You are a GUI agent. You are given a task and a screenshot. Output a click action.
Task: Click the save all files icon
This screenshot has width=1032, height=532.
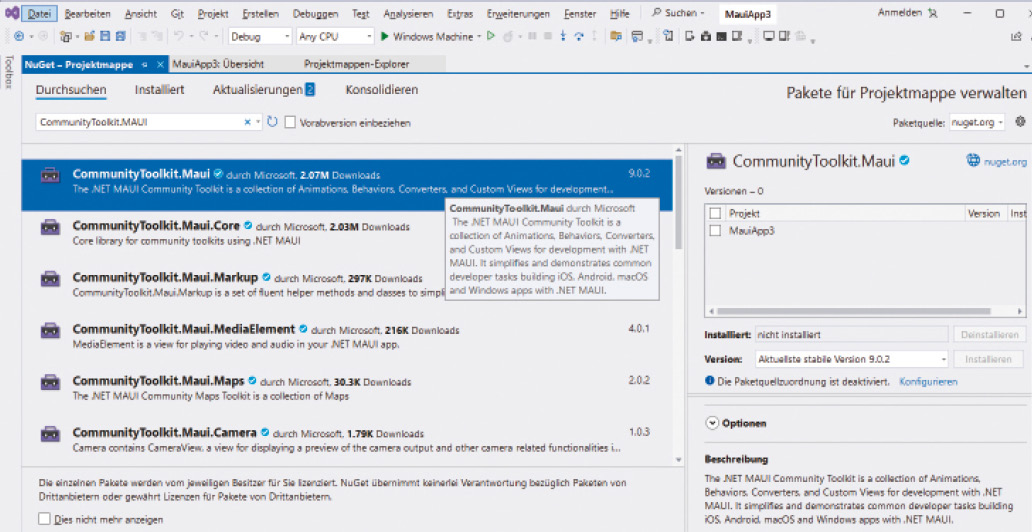(x=120, y=37)
